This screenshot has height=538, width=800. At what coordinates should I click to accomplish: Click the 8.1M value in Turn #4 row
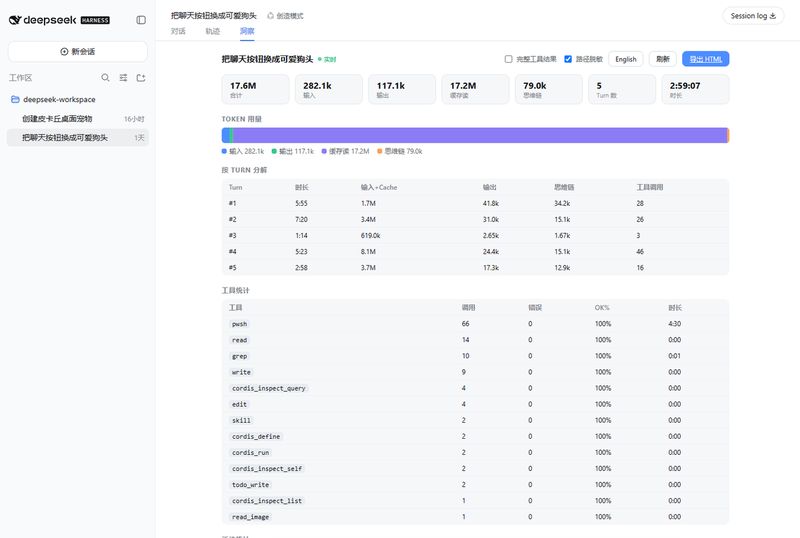(x=368, y=252)
